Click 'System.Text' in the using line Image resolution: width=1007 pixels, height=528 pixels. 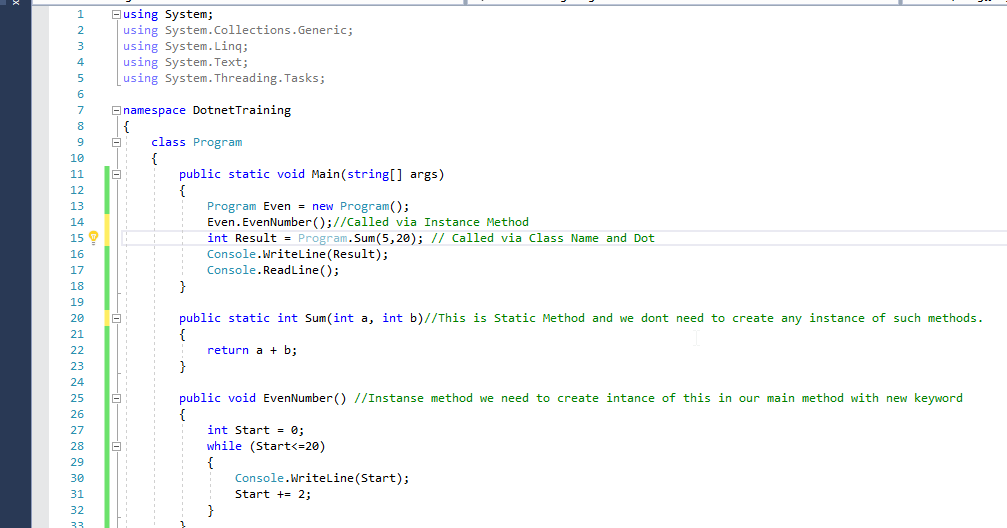point(203,62)
